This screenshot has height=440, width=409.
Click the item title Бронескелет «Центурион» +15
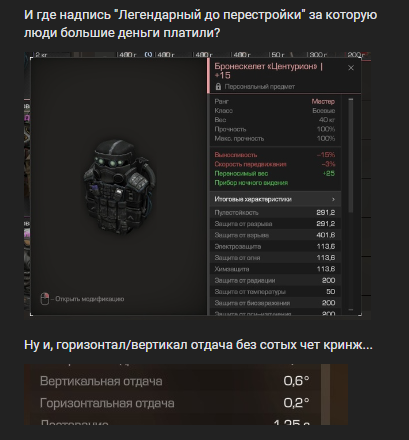[268, 71]
